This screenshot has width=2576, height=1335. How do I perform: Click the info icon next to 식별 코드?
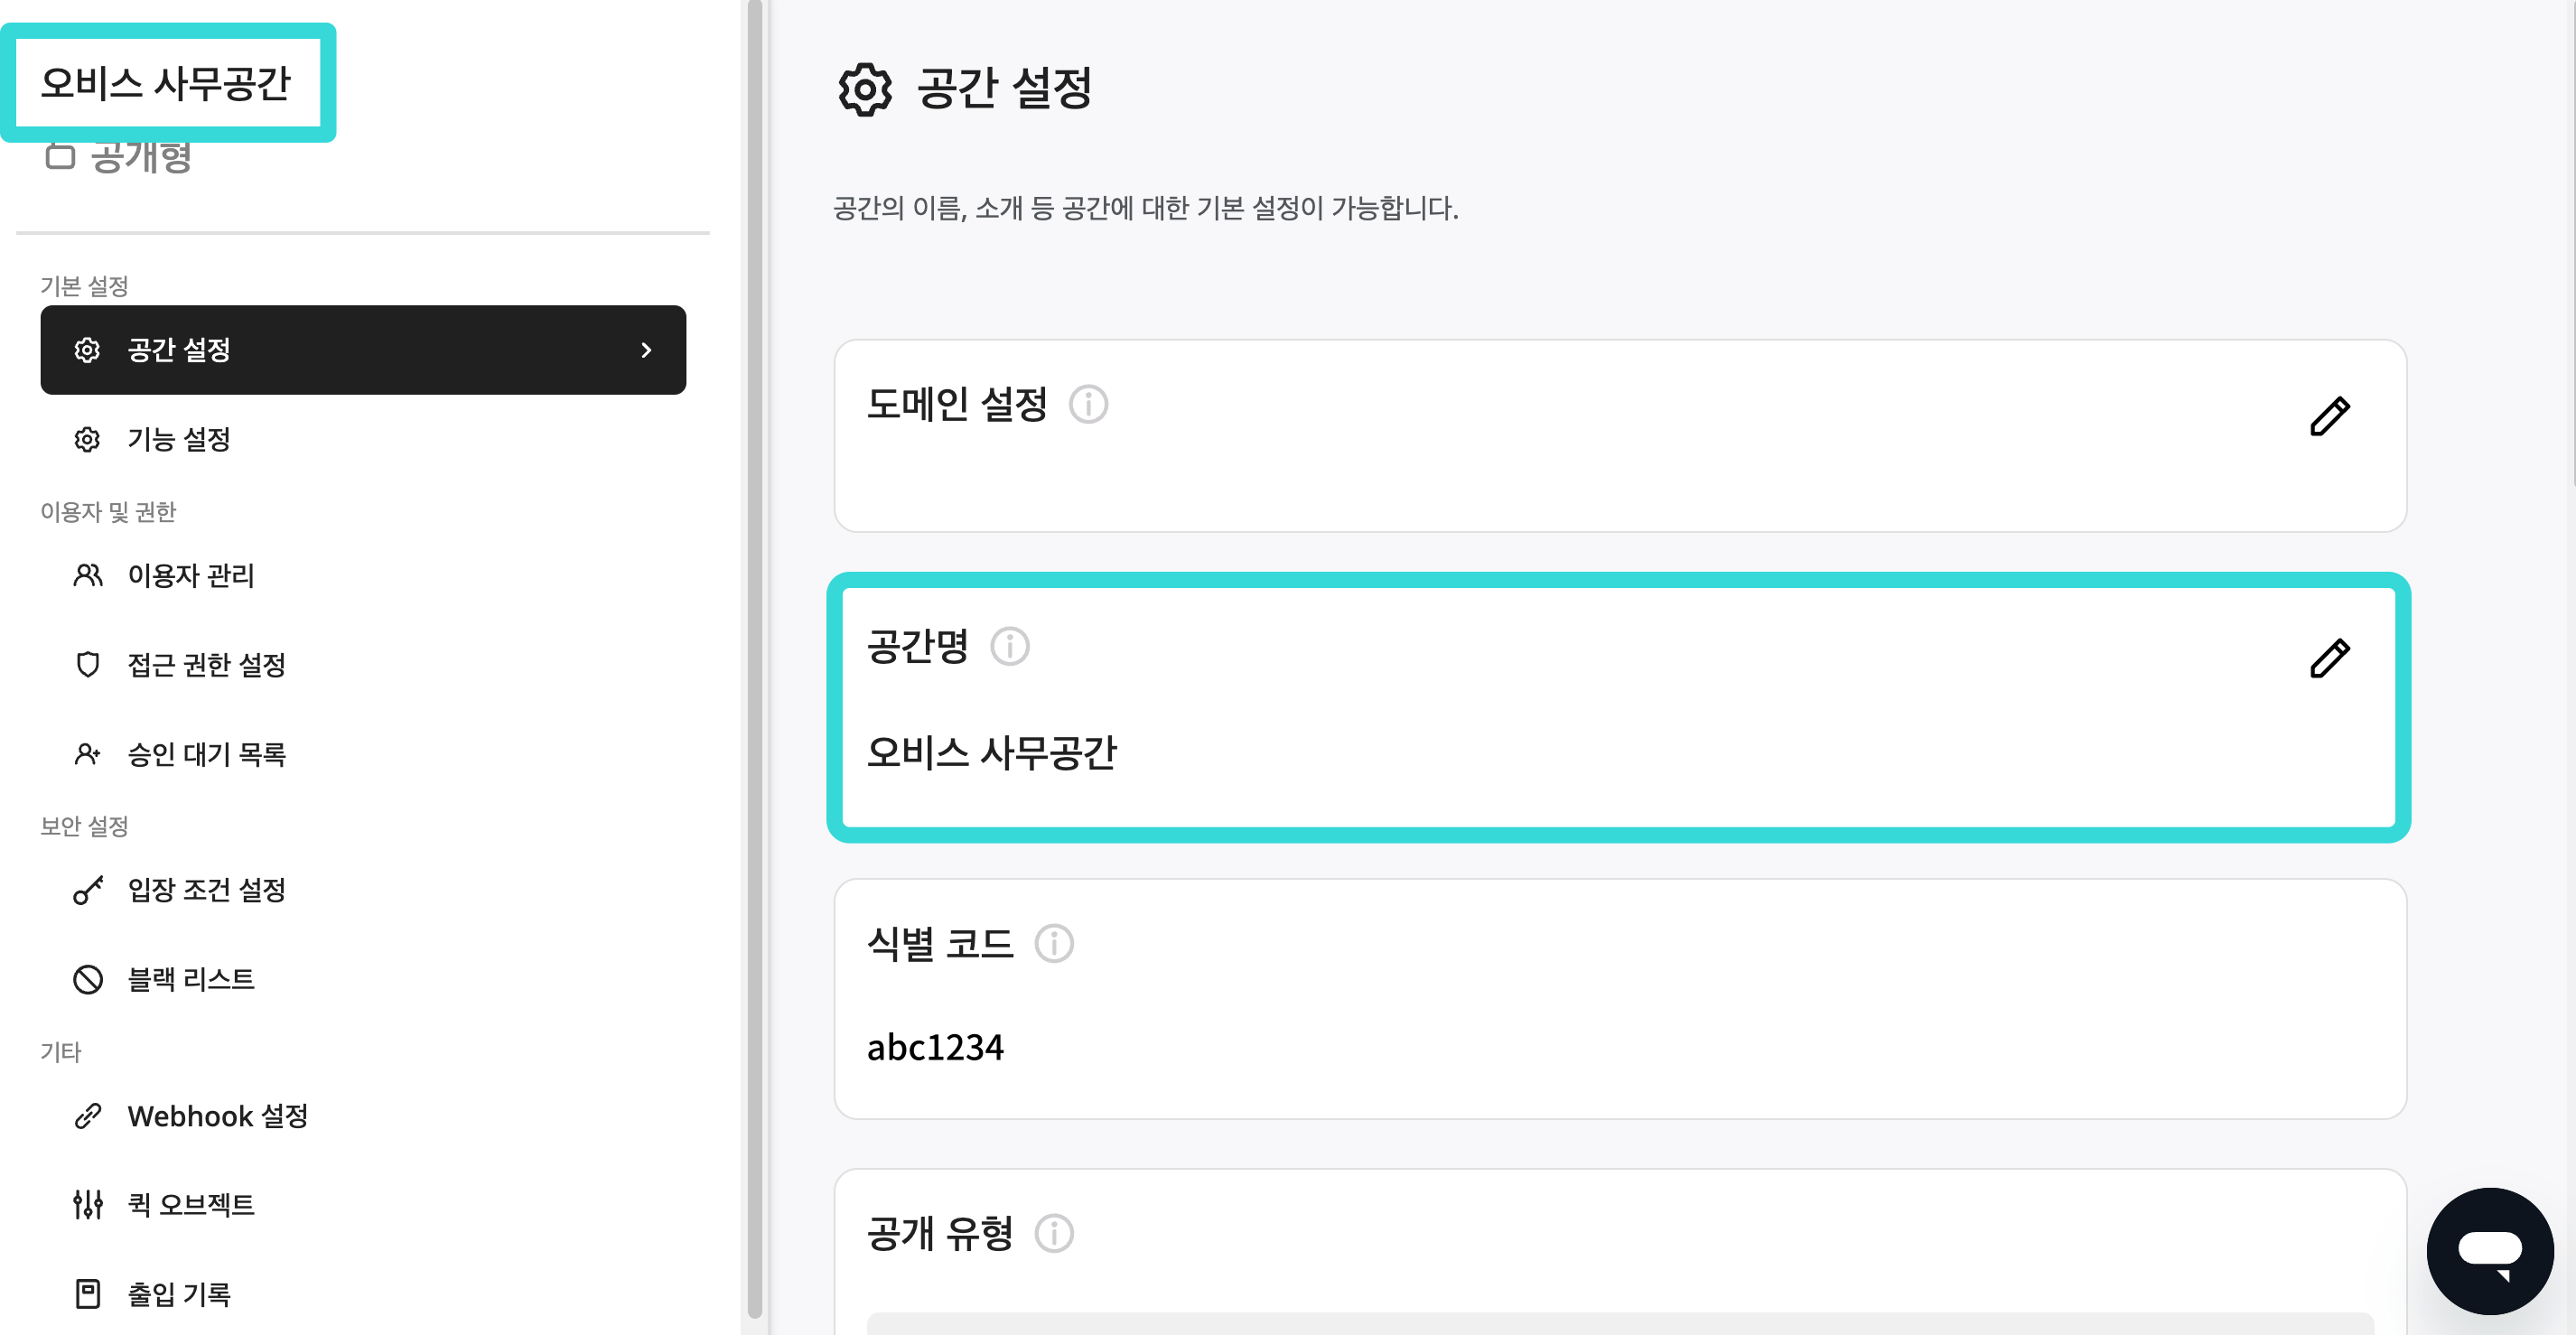(x=1053, y=943)
